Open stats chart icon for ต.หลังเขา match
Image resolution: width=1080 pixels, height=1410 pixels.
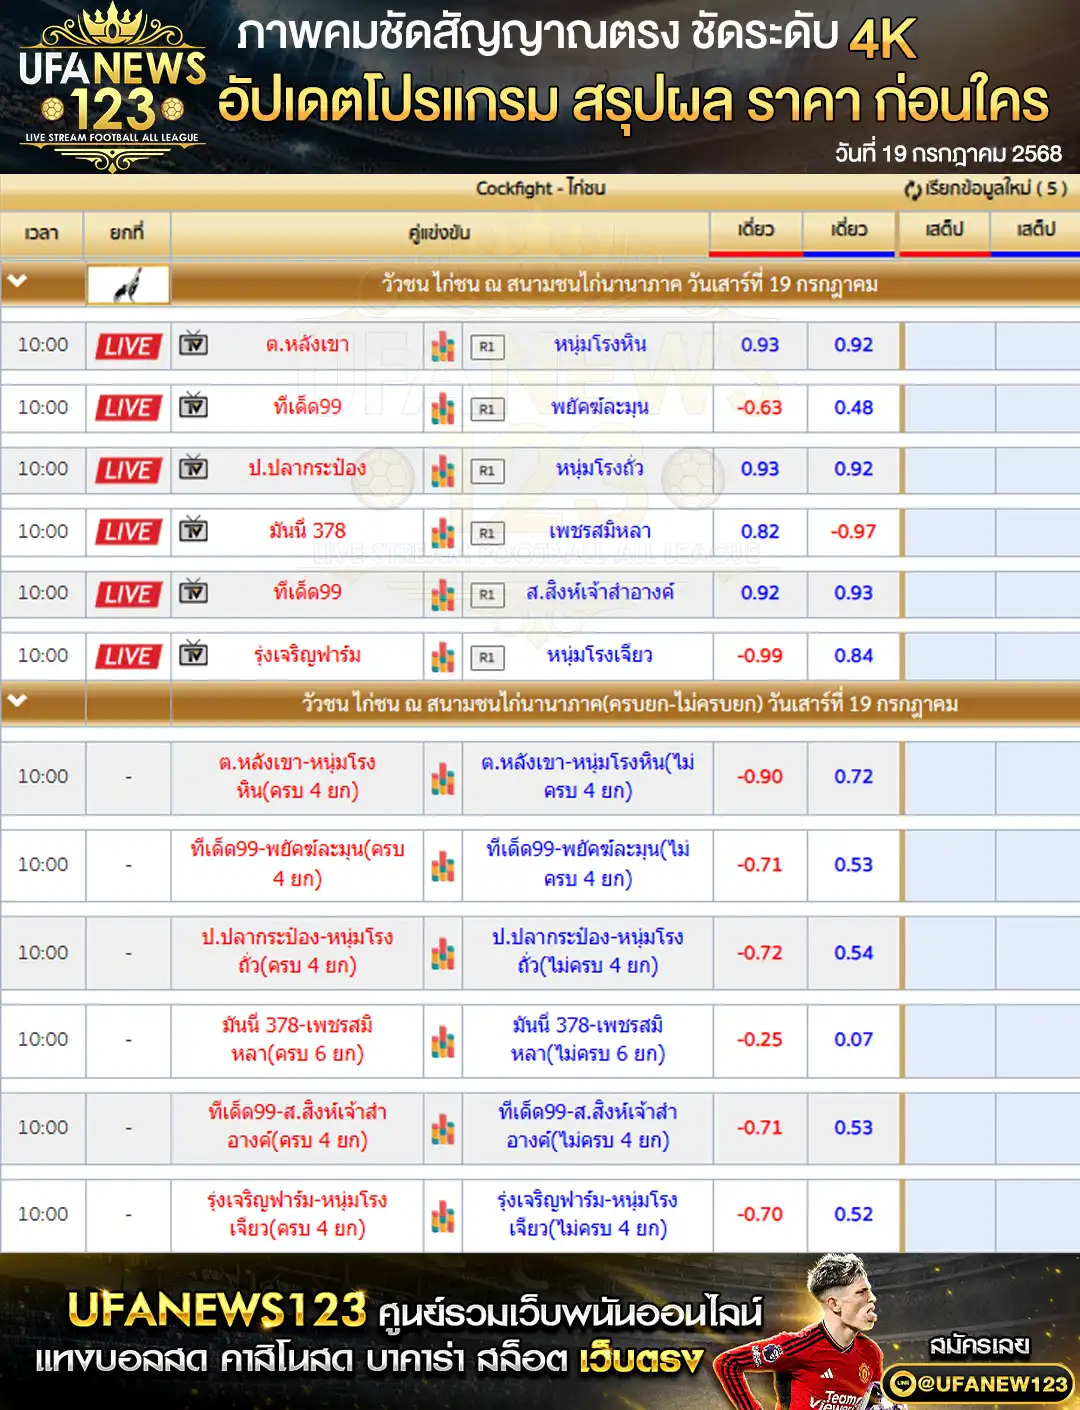pos(443,346)
